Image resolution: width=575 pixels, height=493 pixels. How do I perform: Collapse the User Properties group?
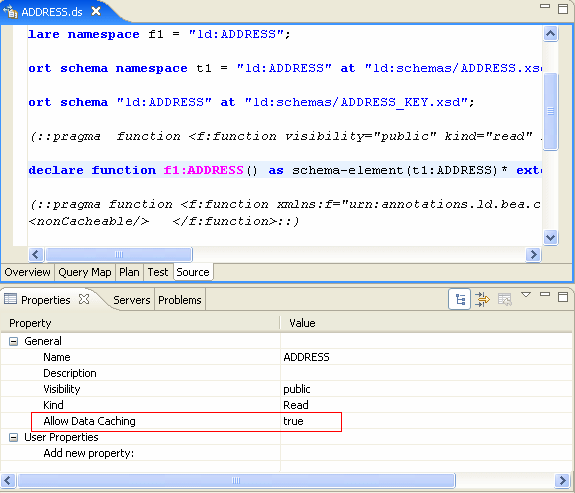click(13, 438)
